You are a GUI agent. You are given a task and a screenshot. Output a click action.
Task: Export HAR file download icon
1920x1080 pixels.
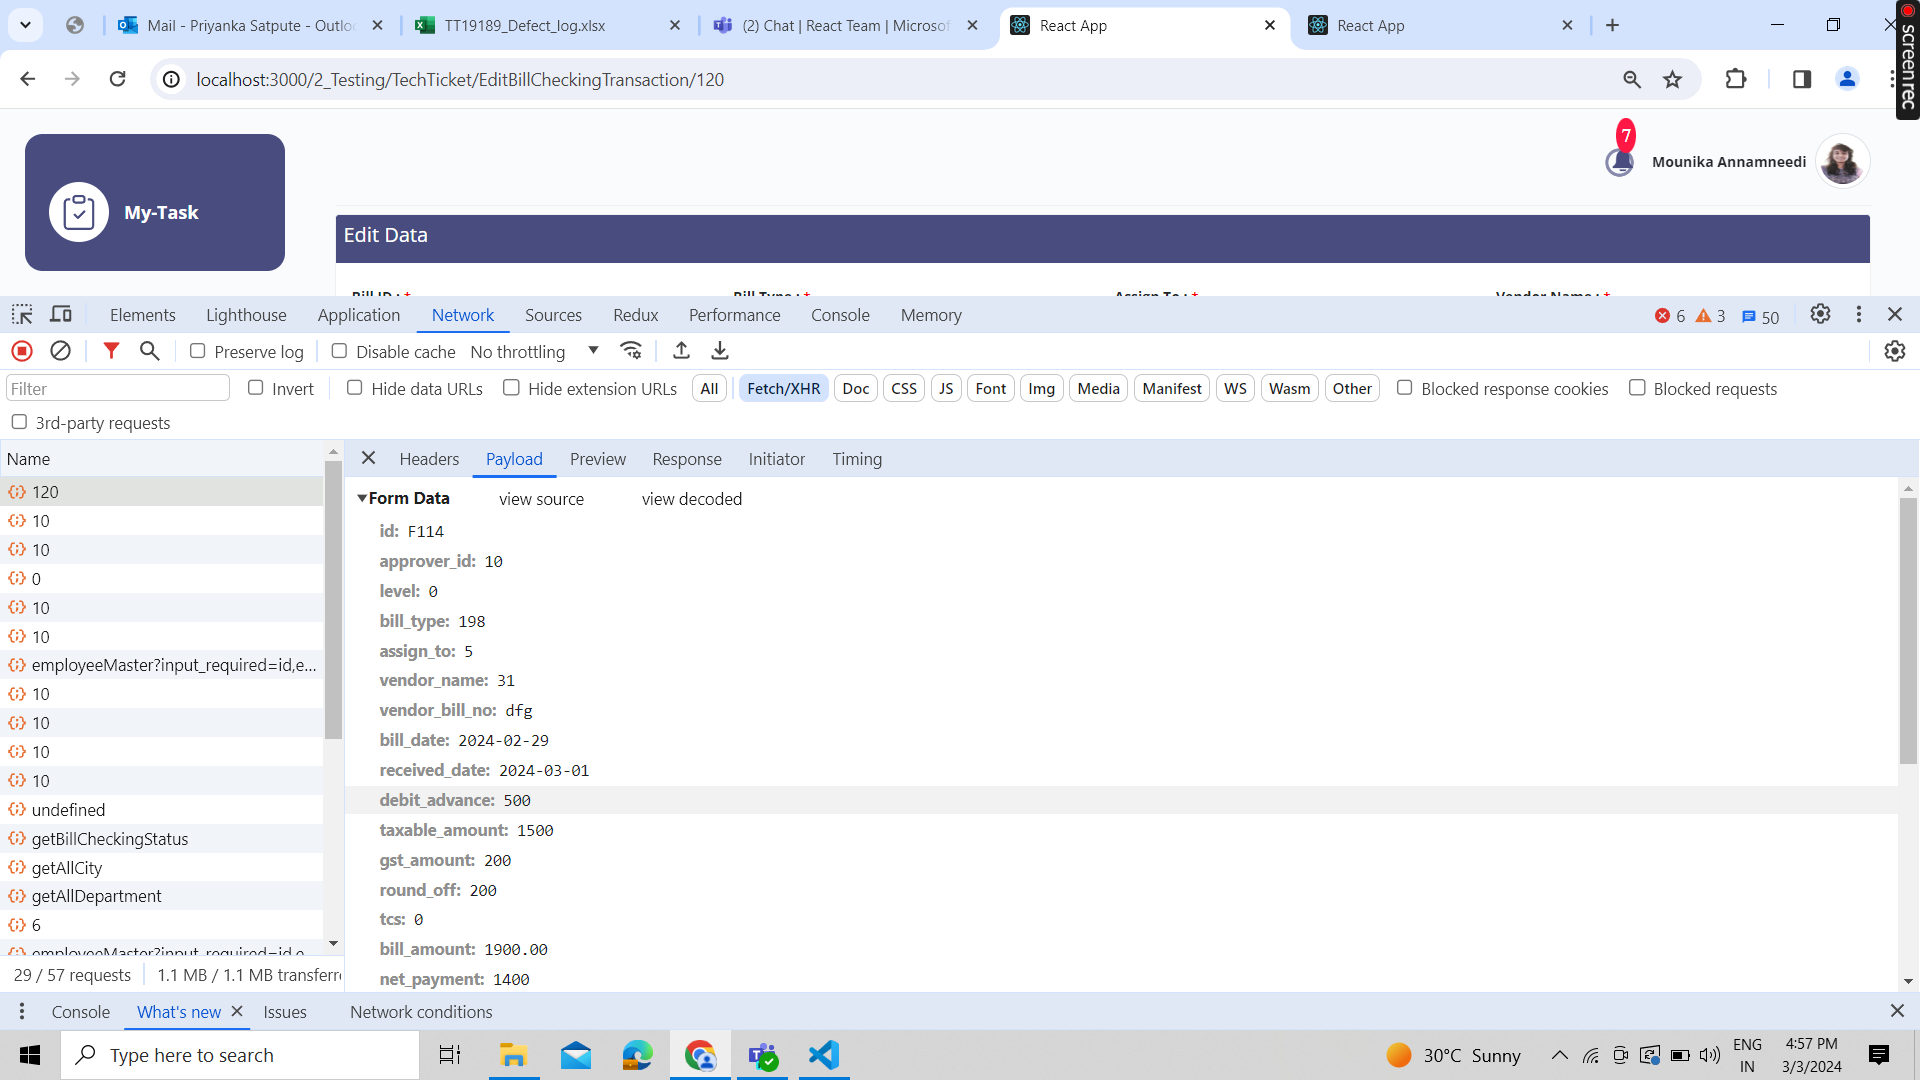[x=720, y=351]
